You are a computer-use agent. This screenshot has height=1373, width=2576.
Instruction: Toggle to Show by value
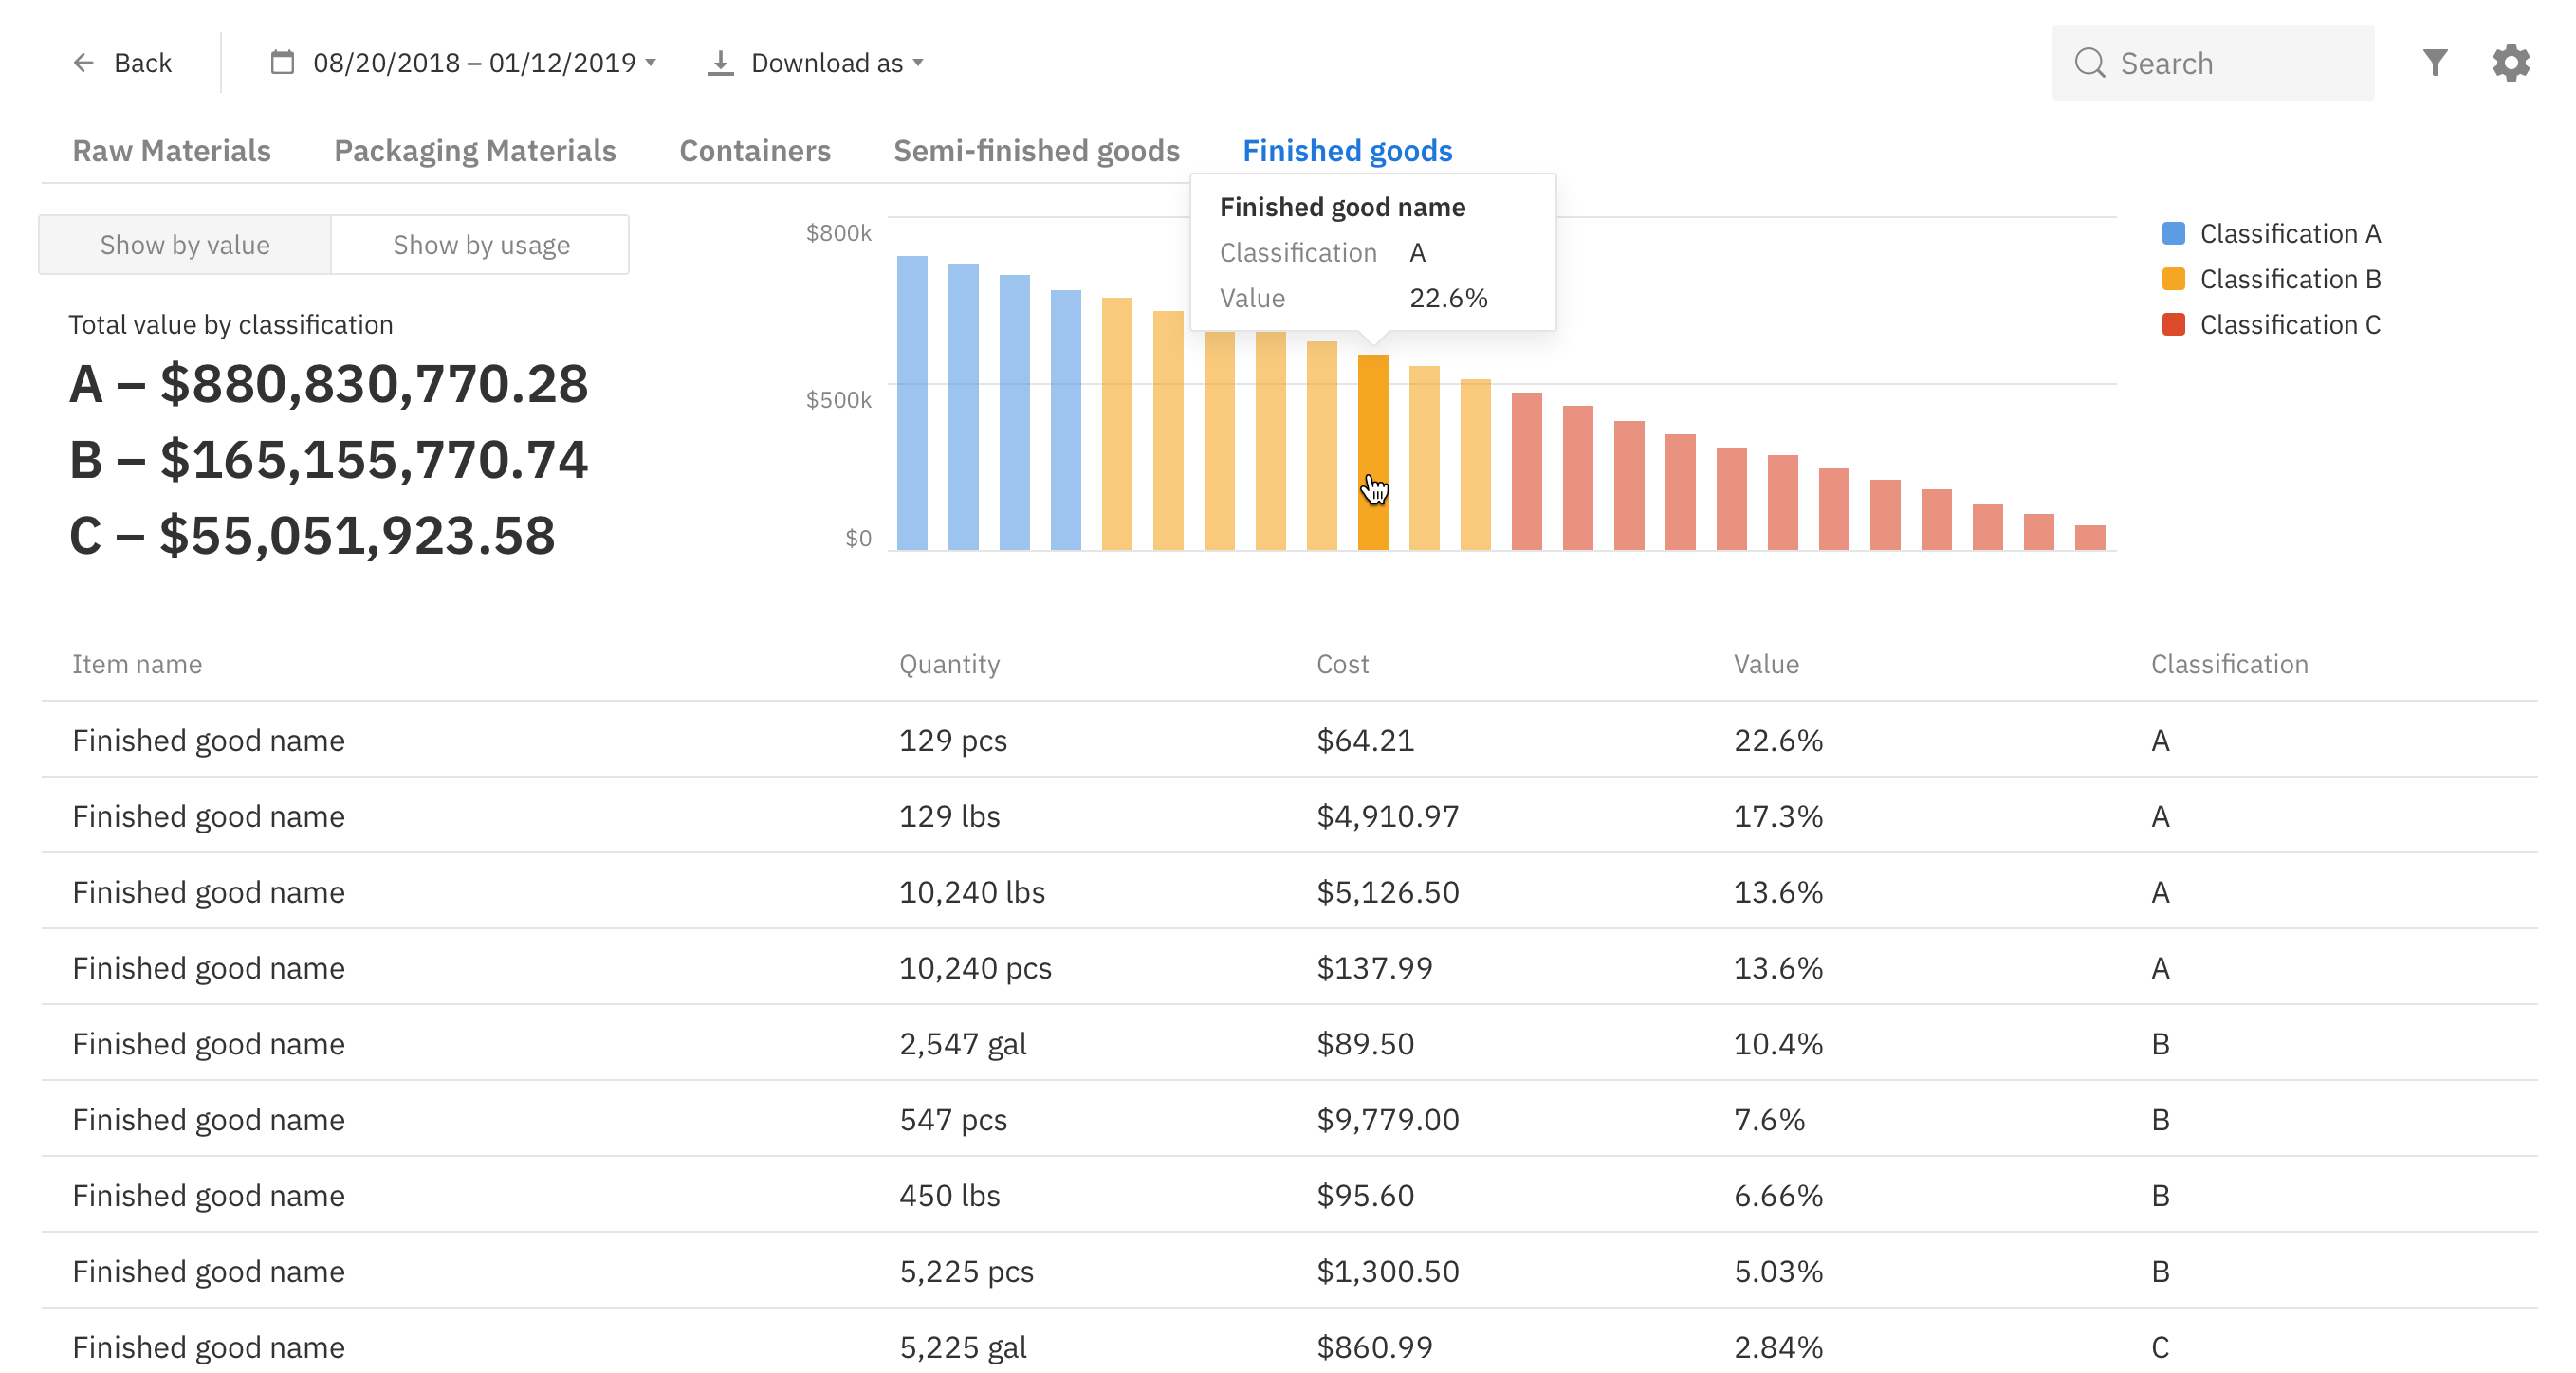[185, 245]
